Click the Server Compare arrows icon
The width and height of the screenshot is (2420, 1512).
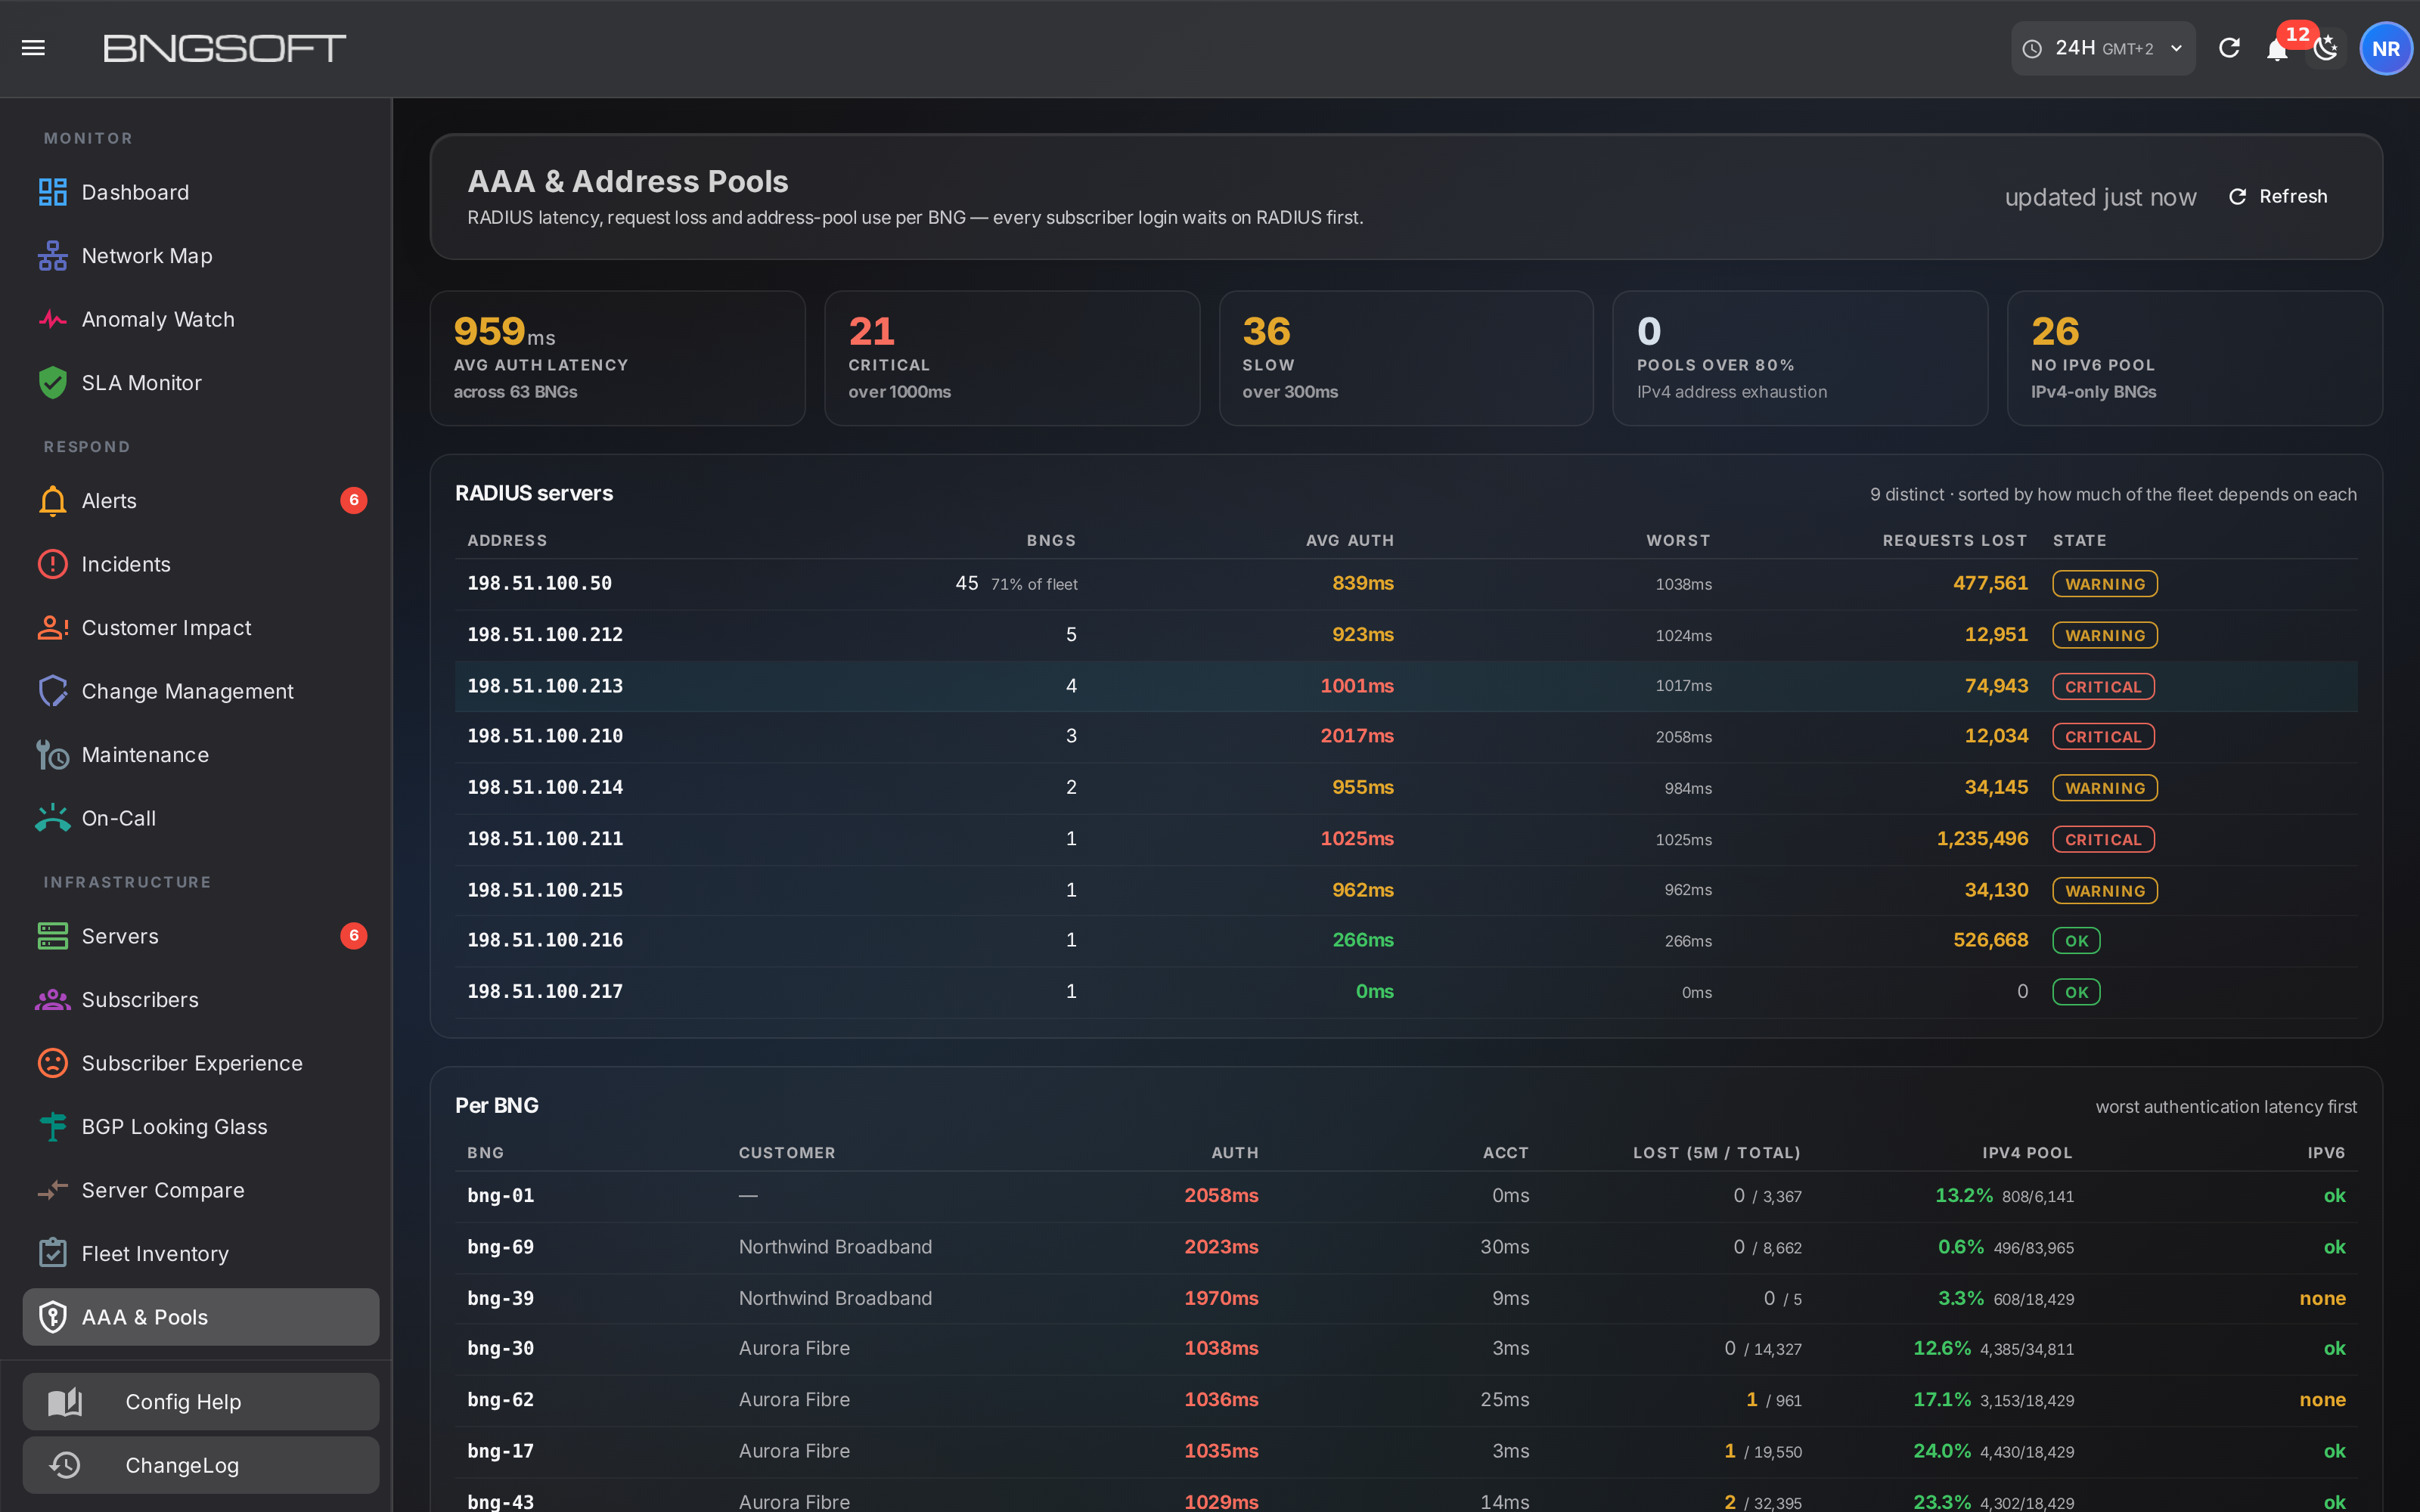tap(52, 1190)
